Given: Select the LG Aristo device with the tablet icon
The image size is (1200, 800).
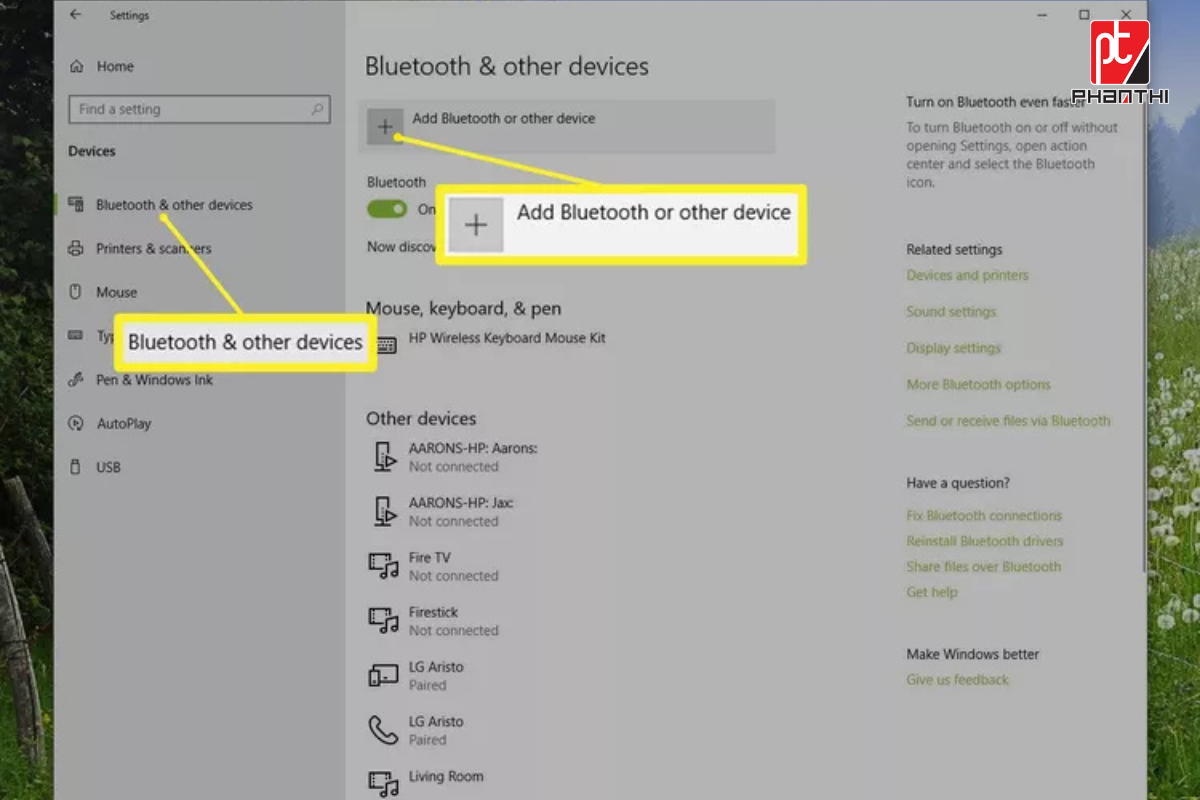Looking at the screenshot, I should coord(436,667).
